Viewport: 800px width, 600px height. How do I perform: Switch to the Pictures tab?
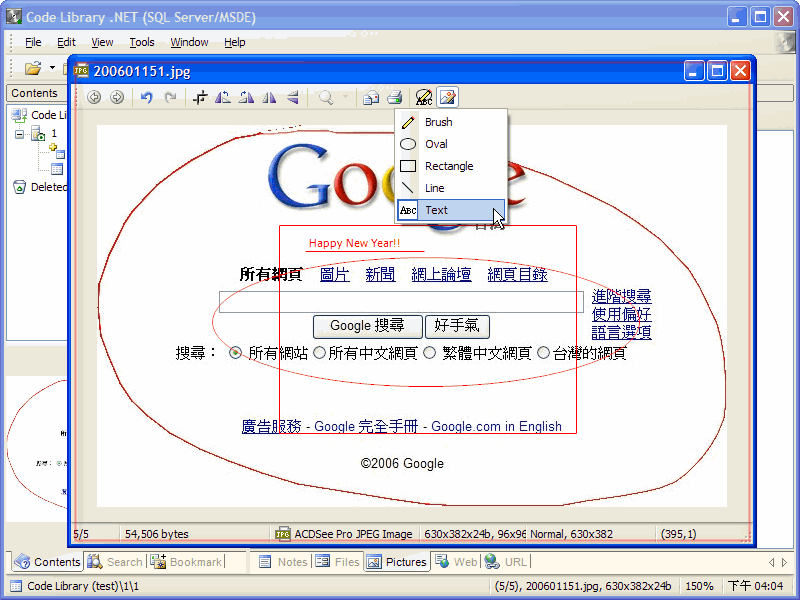pyautogui.click(x=397, y=562)
